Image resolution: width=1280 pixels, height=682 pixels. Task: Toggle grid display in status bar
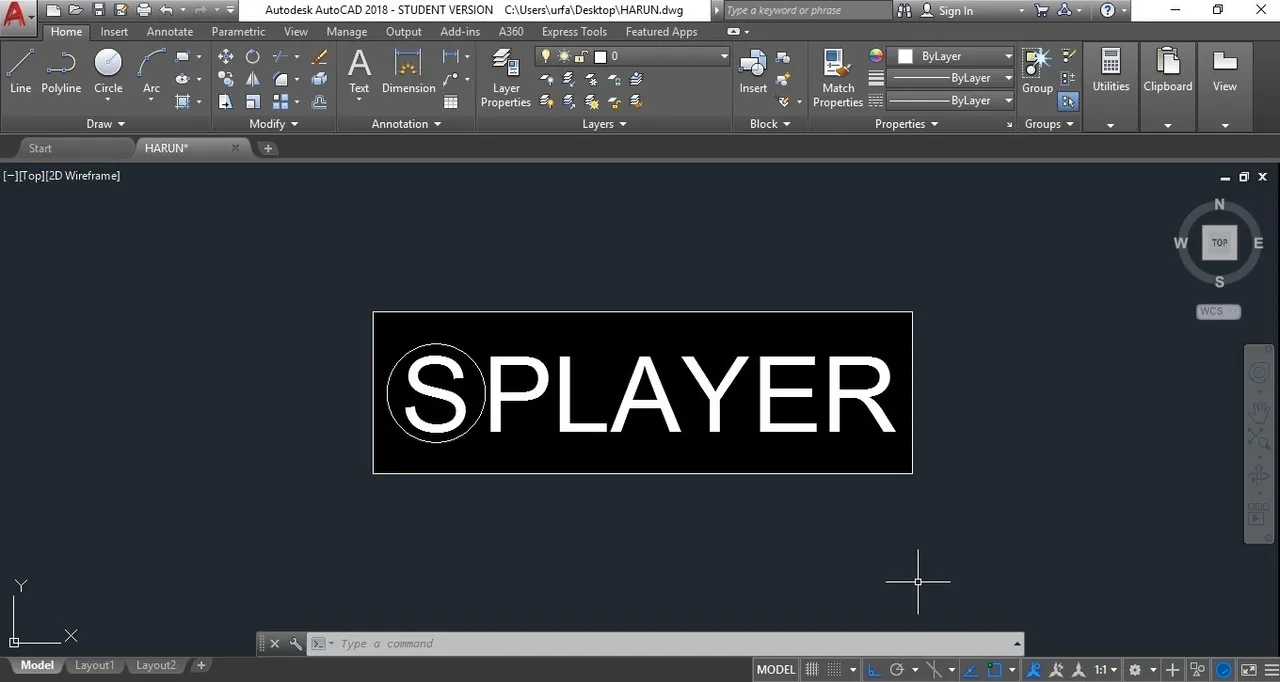click(x=812, y=670)
